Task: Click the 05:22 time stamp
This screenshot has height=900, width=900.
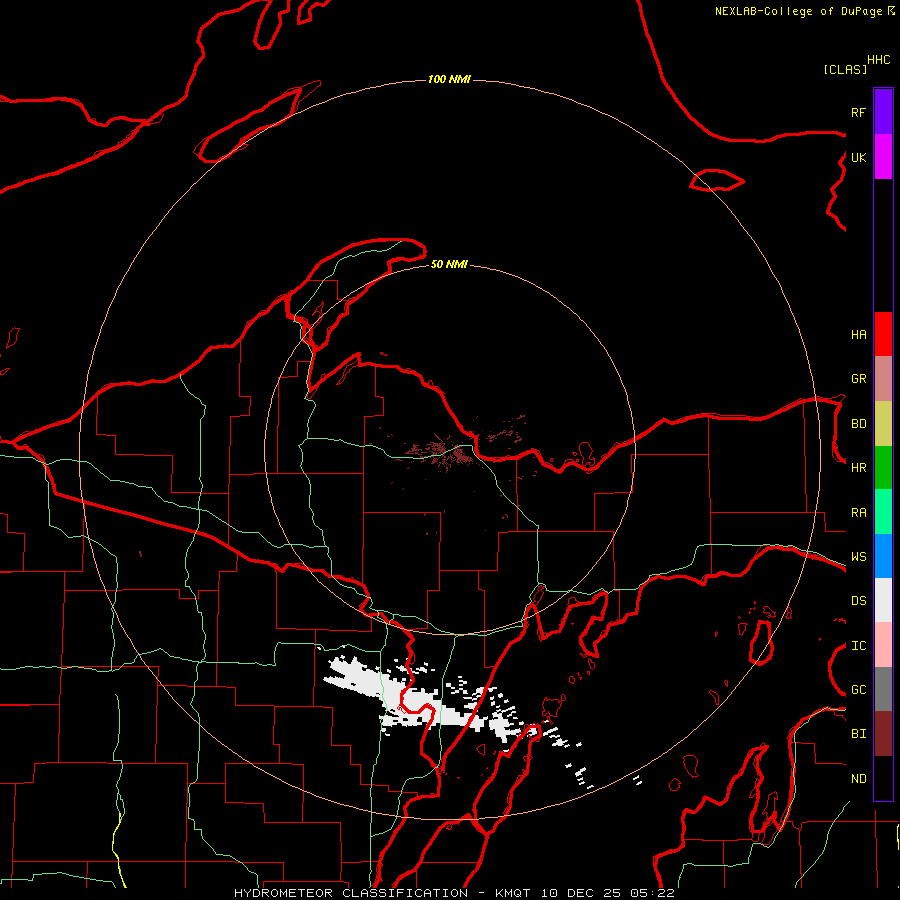Action: pos(651,893)
